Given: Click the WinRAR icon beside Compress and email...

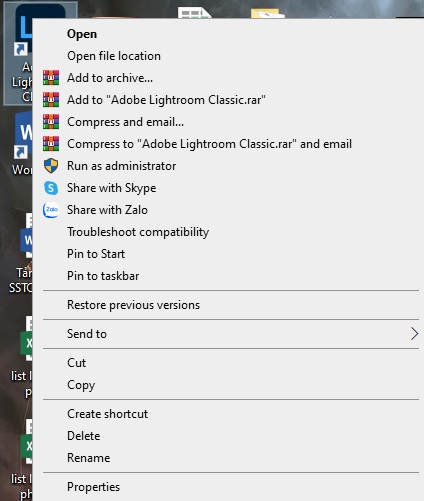Looking at the screenshot, I should point(51,122).
